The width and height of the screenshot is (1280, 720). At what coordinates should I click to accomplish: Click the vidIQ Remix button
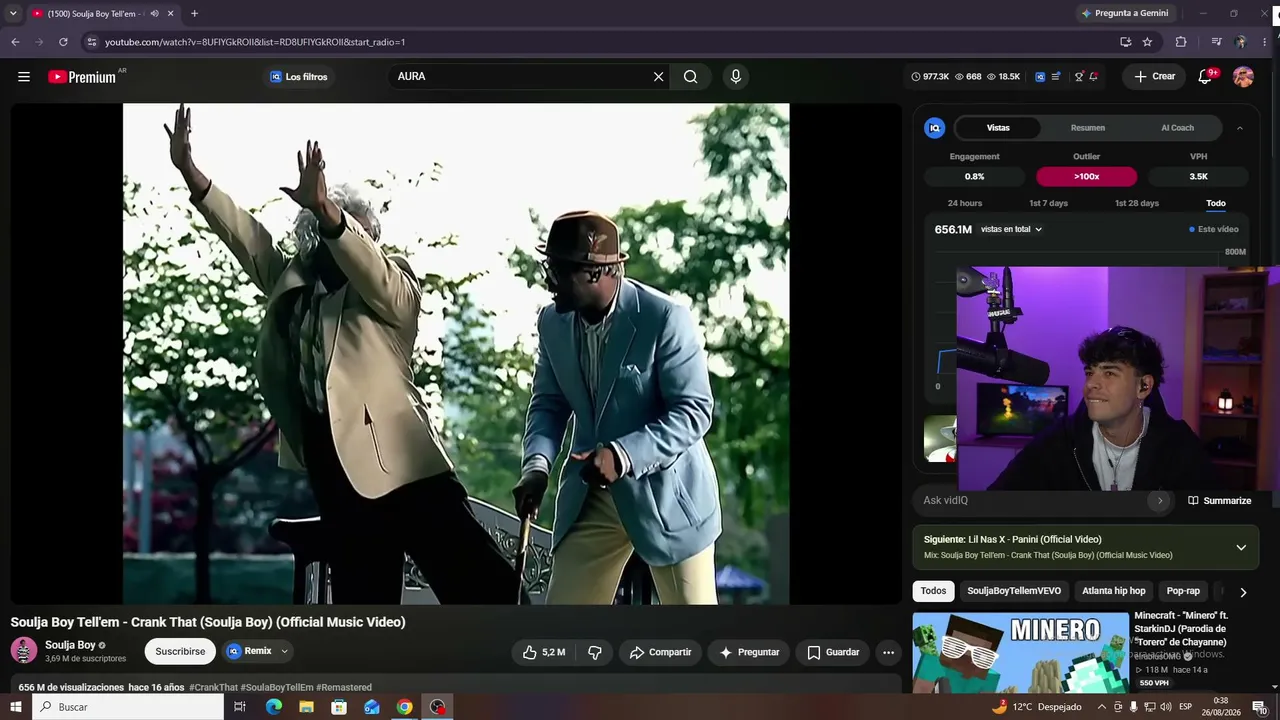249,651
